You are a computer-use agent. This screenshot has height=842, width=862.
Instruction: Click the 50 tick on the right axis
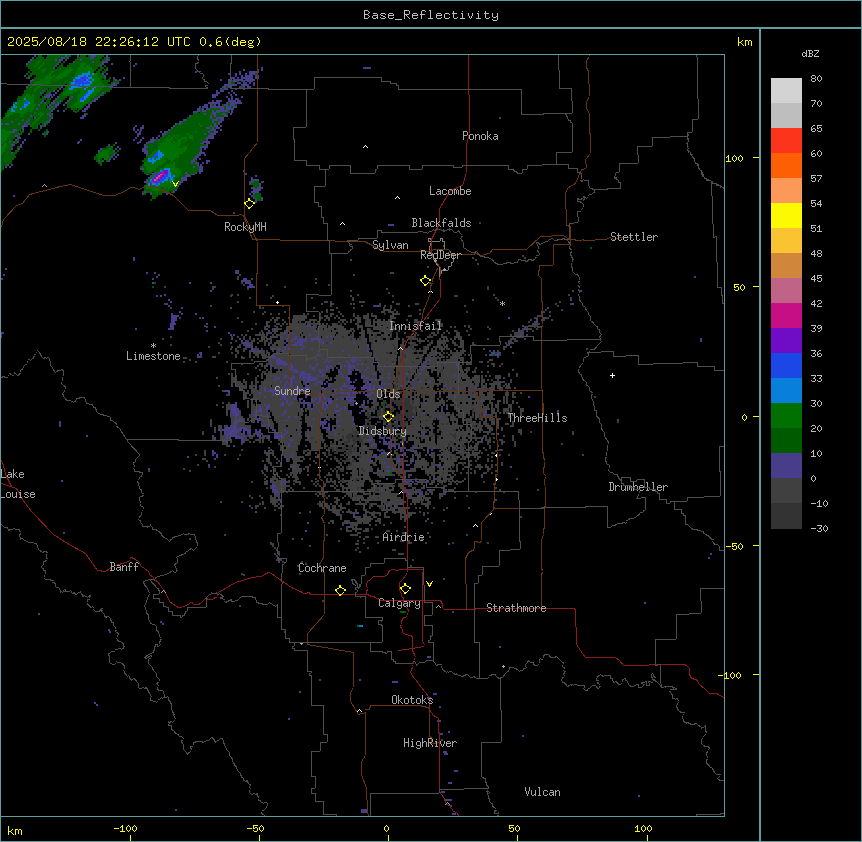[739, 287]
